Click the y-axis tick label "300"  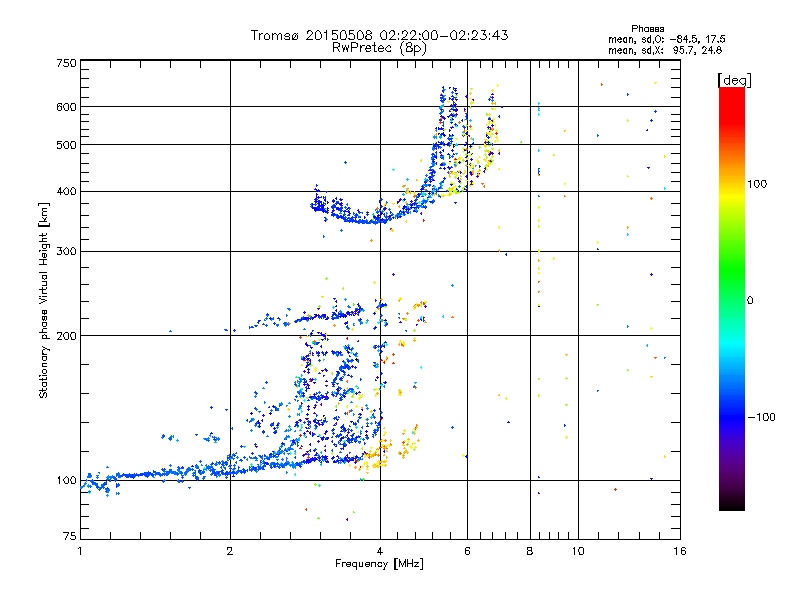coord(67,251)
